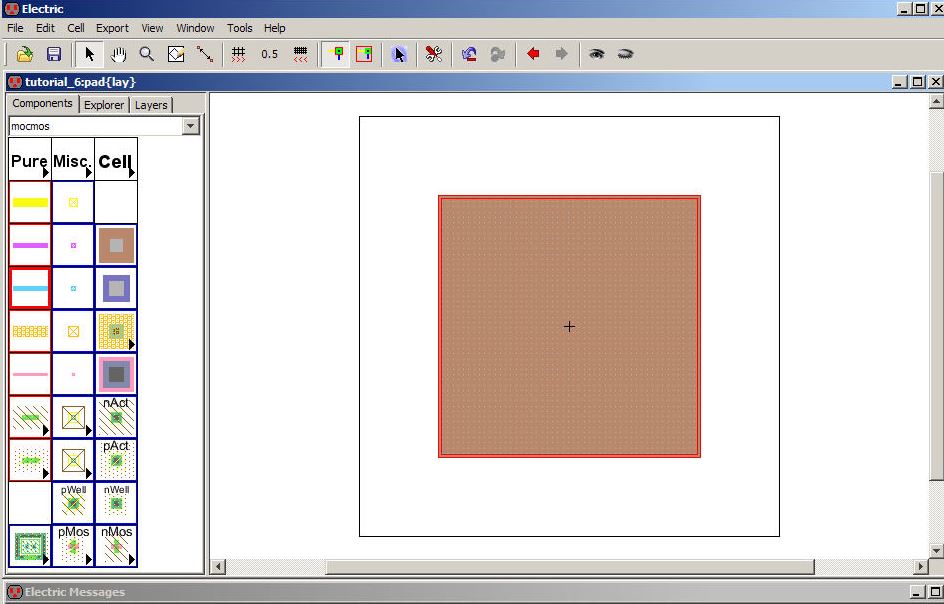
Task: Toggle the grid display icon
Action: point(238,54)
